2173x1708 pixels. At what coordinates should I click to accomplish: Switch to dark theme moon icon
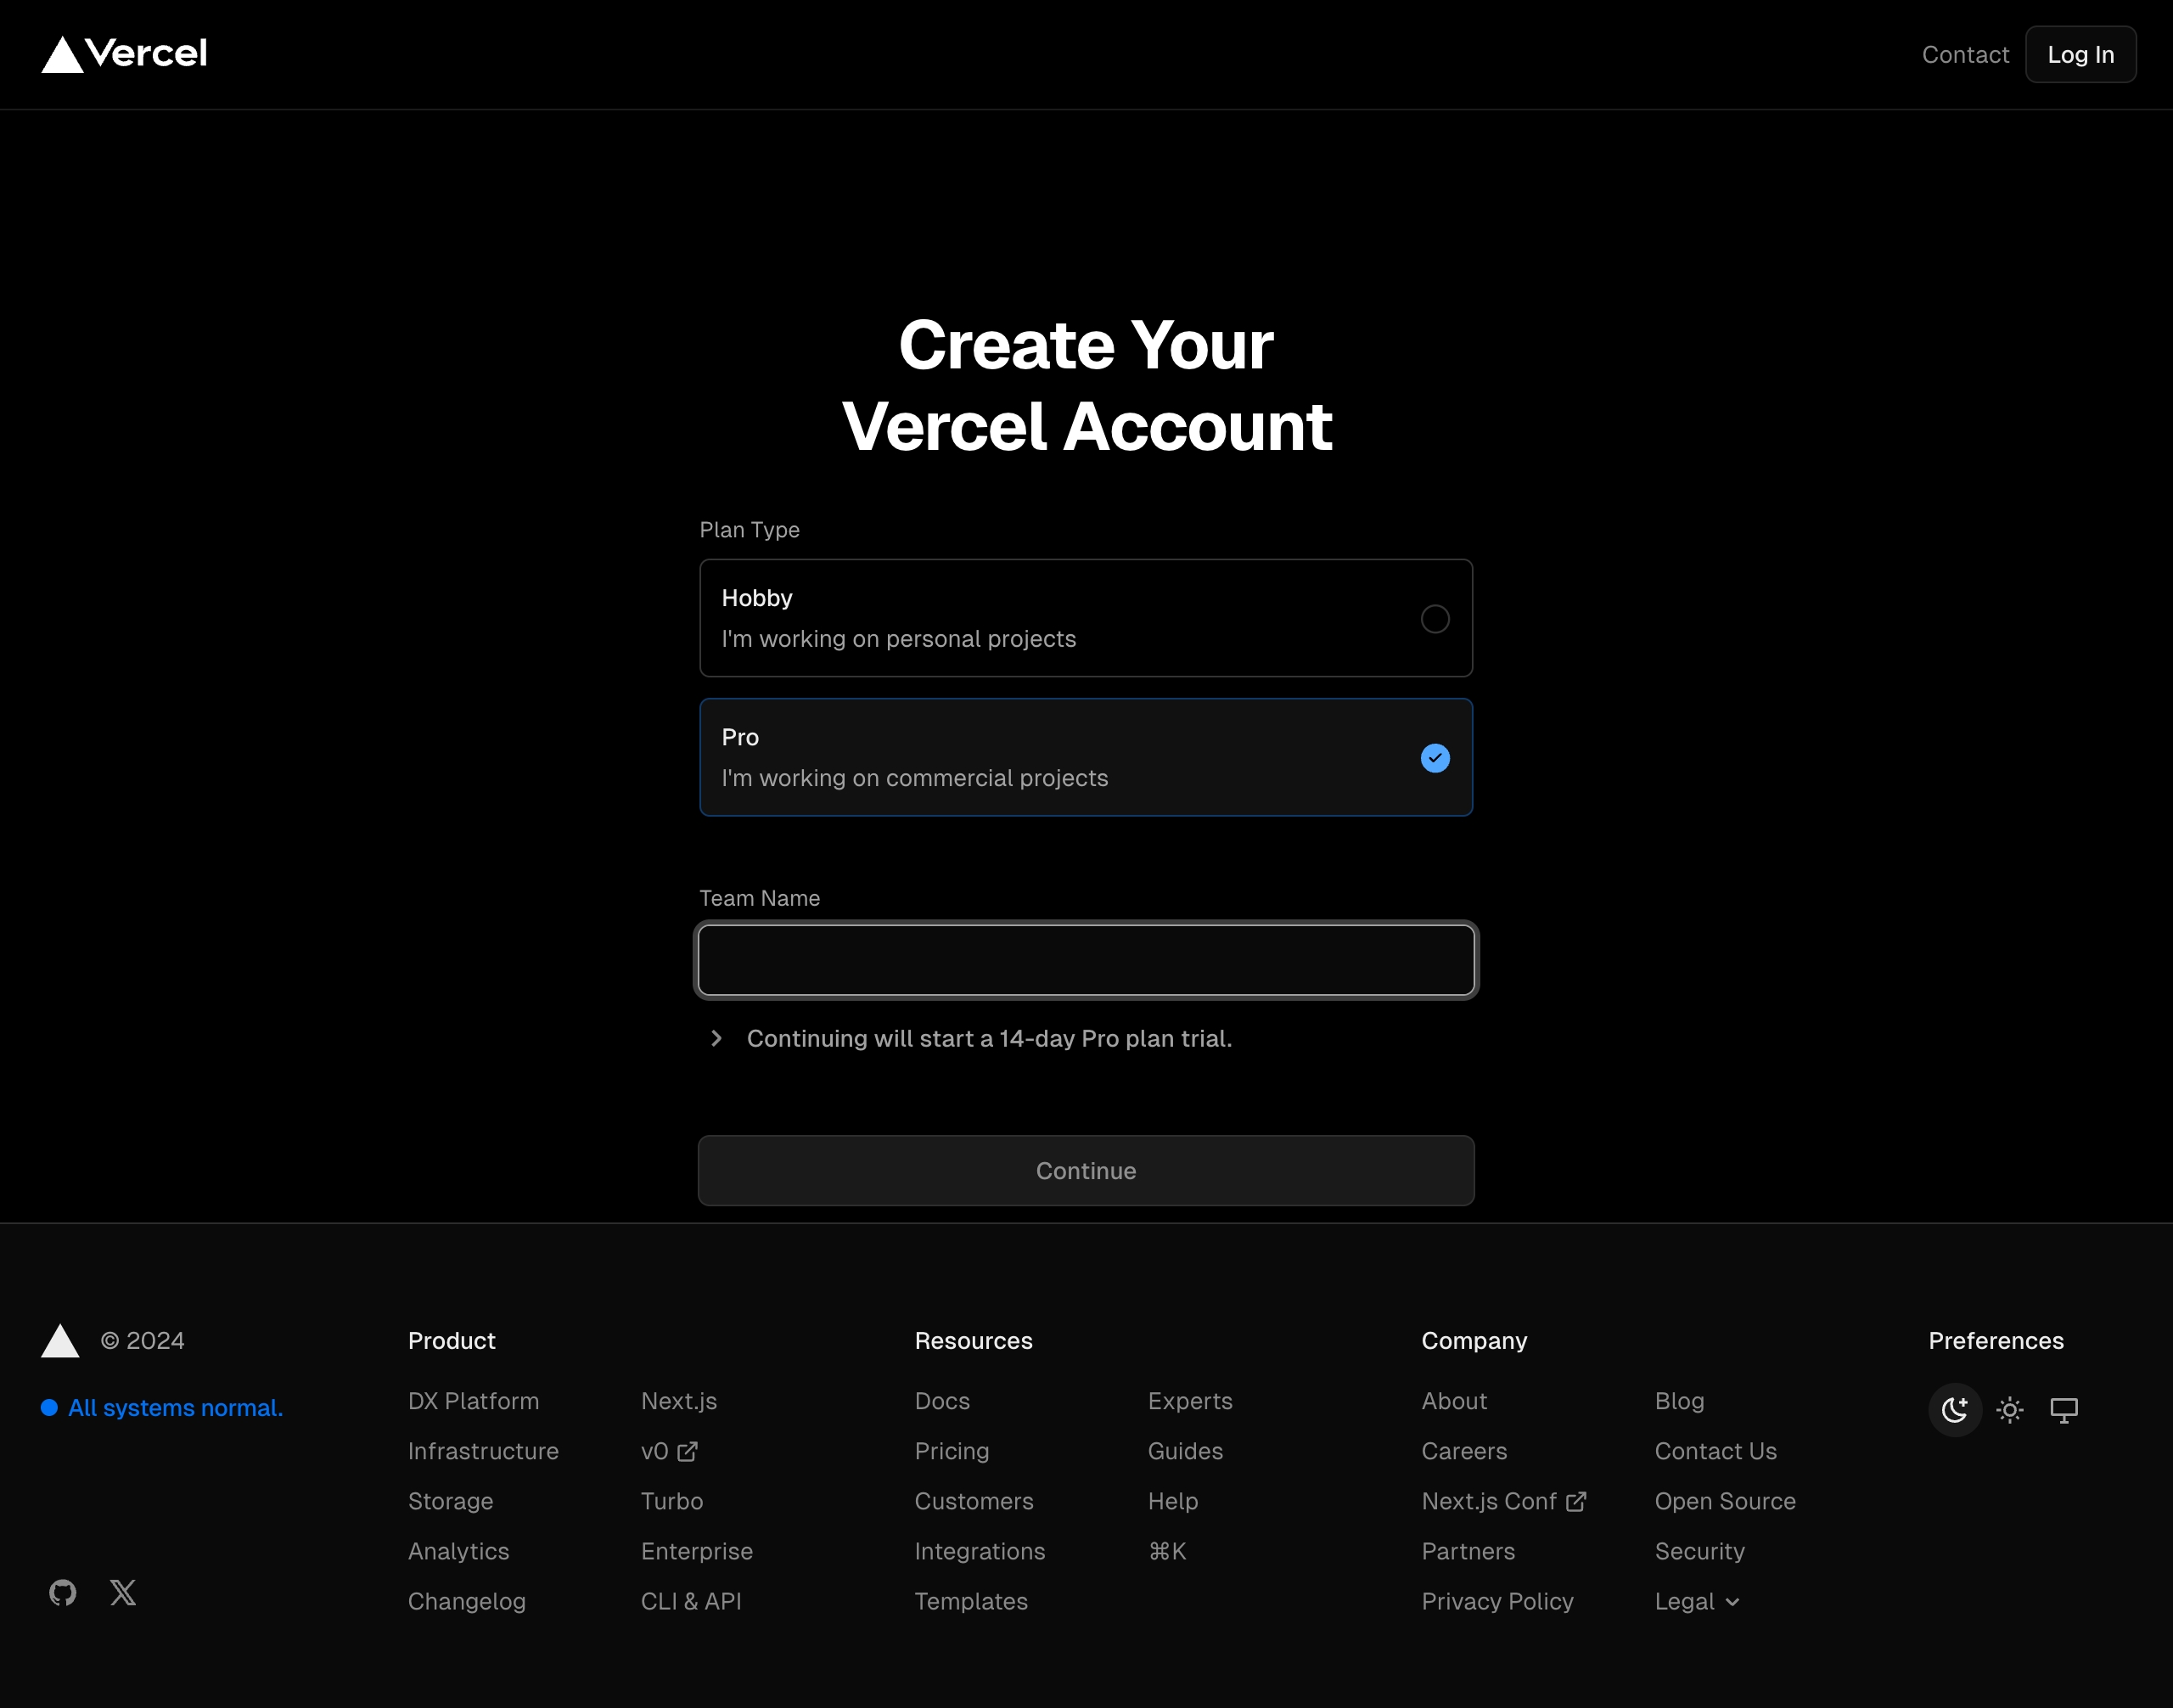point(1954,1410)
